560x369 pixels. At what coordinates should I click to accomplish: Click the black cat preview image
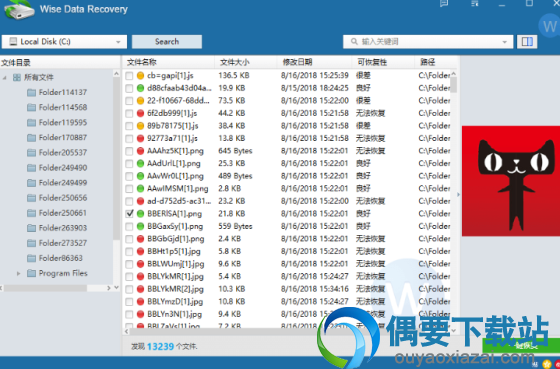(x=511, y=181)
